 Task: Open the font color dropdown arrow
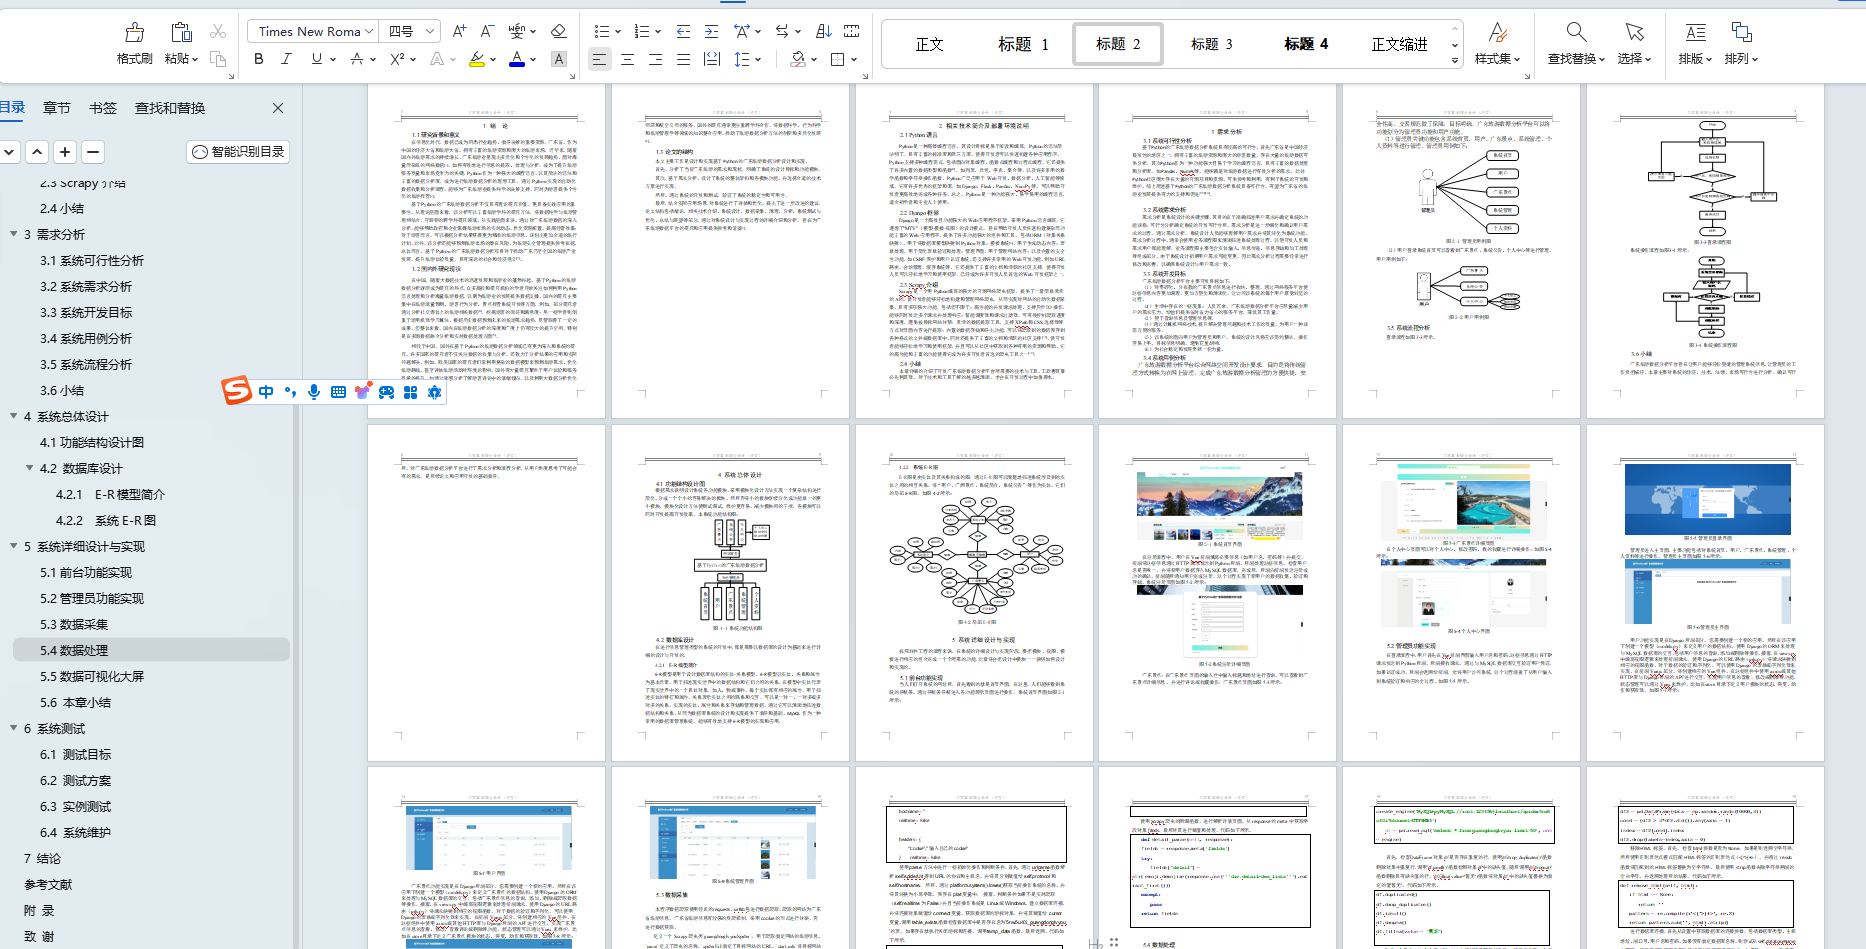[x=534, y=59]
